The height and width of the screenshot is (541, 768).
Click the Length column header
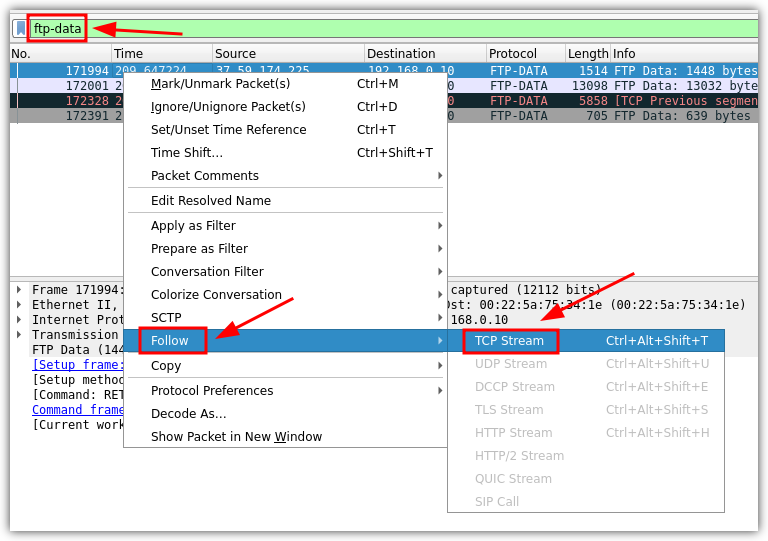coord(587,54)
